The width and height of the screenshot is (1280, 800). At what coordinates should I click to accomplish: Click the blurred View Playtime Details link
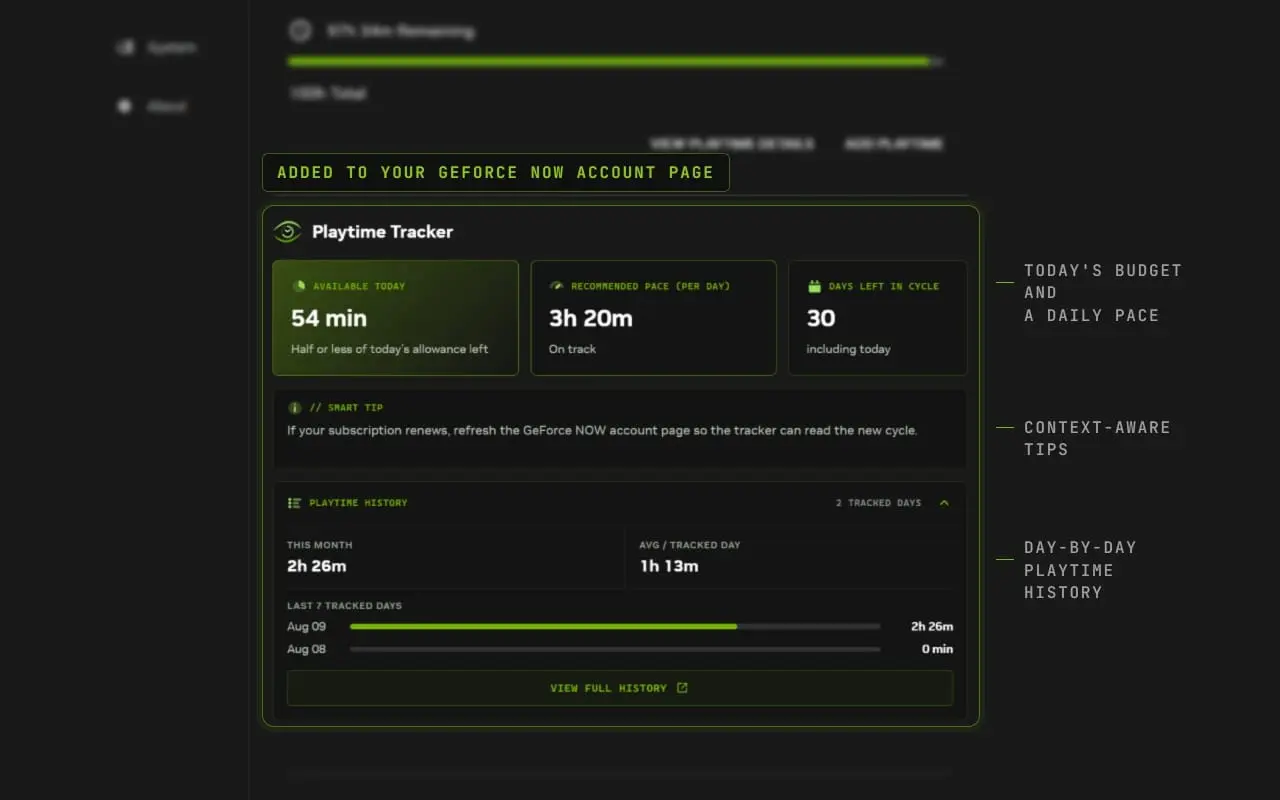click(x=732, y=144)
